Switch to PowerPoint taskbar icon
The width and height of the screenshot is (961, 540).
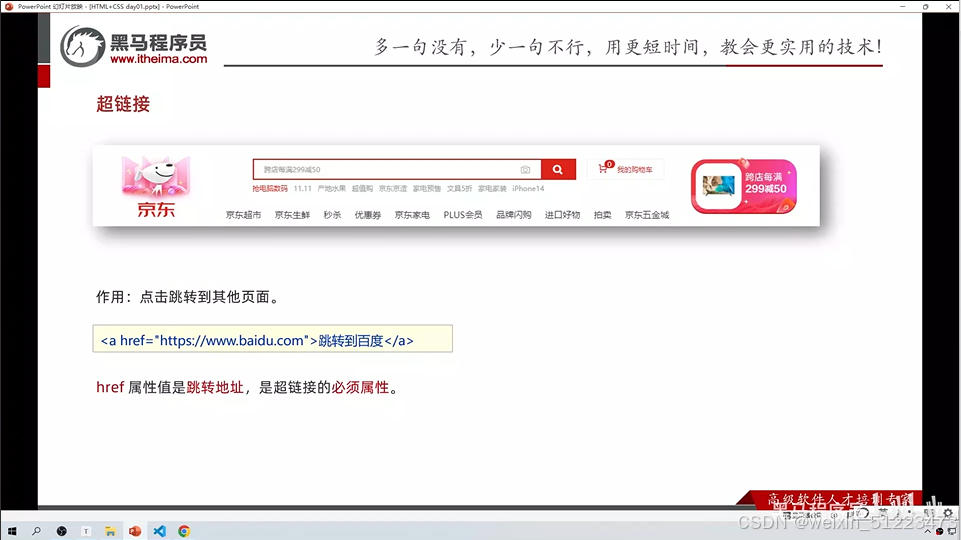tap(135, 531)
